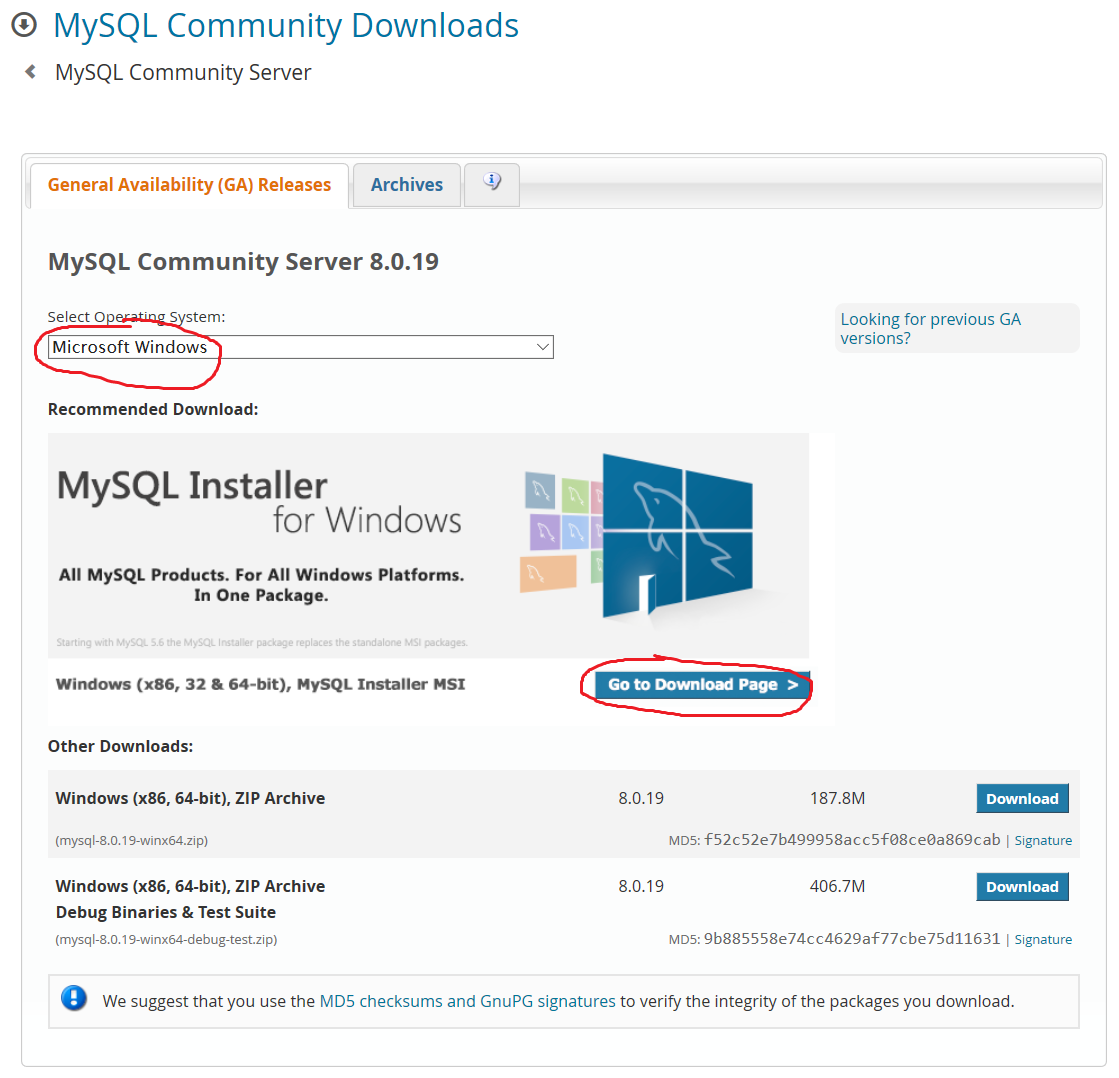Click the Select Operating System label

pyautogui.click(x=136, y=317)
